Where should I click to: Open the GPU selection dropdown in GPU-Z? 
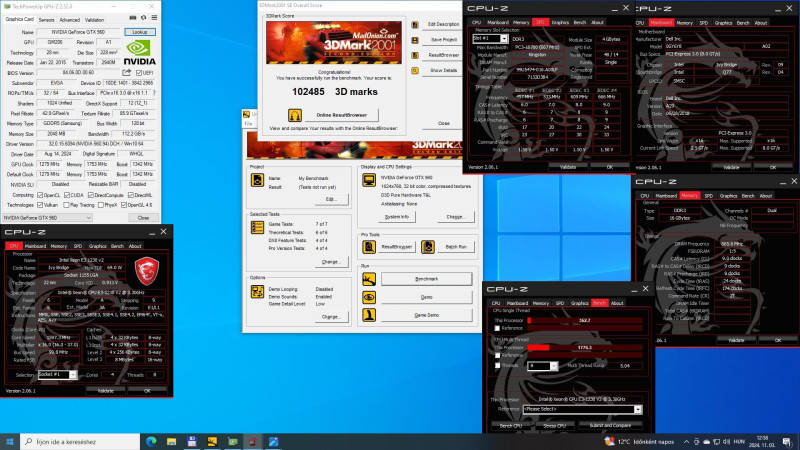[x=47, y=218]
